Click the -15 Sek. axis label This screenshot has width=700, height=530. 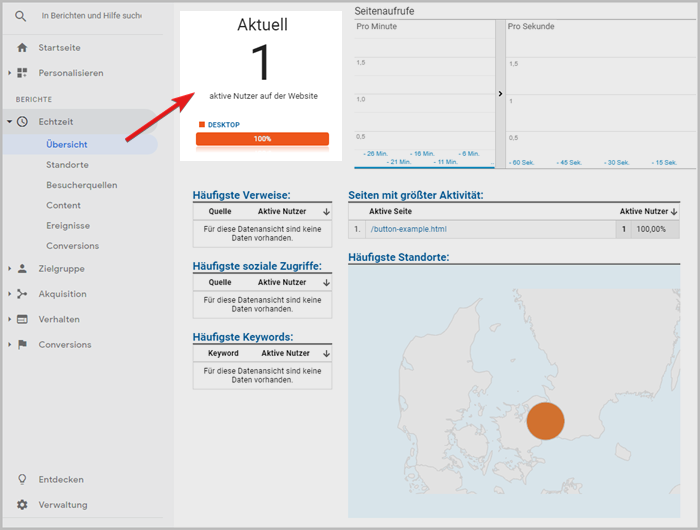point(664,163)
